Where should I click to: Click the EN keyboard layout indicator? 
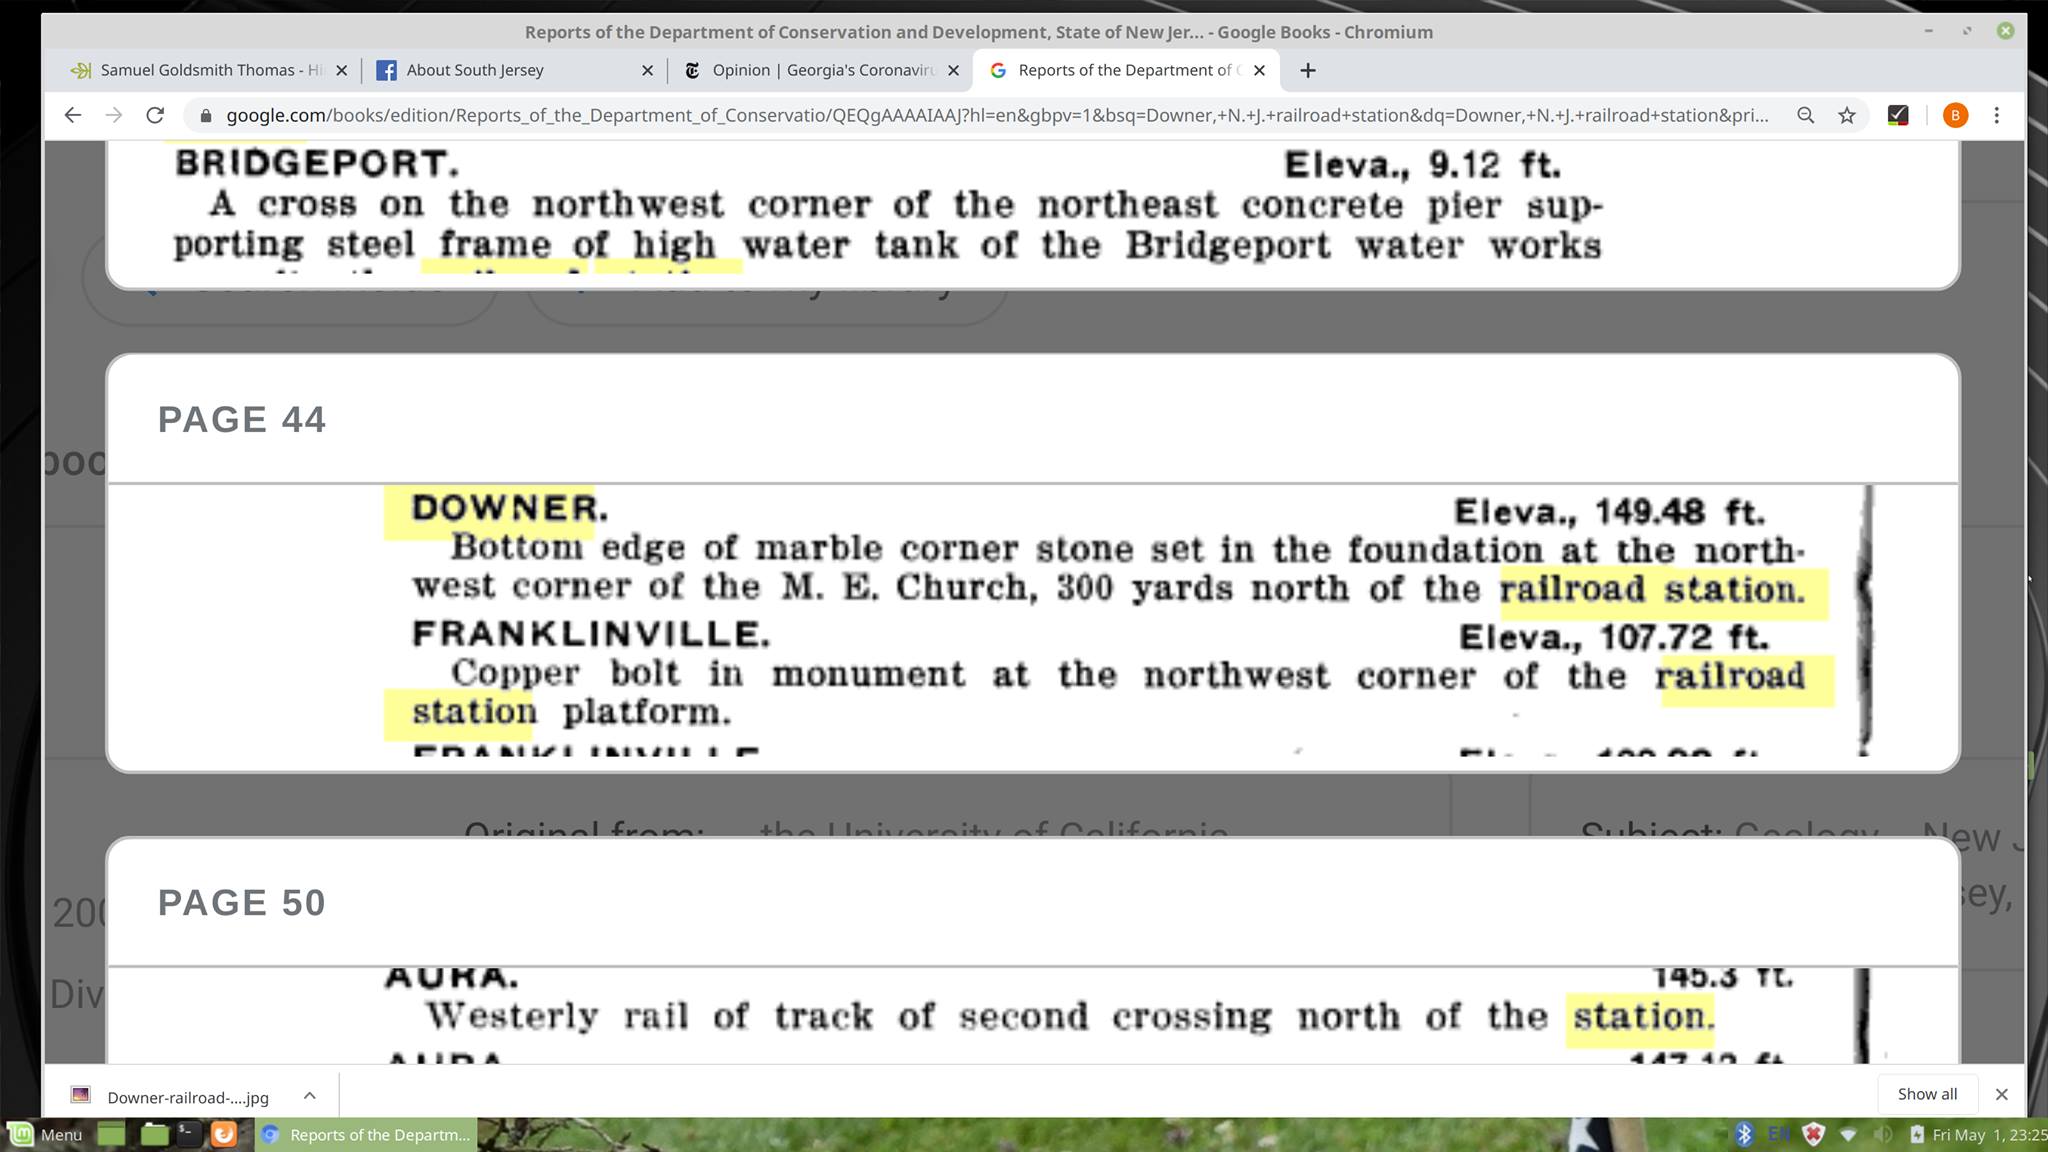click(x=1778, y=1134)
